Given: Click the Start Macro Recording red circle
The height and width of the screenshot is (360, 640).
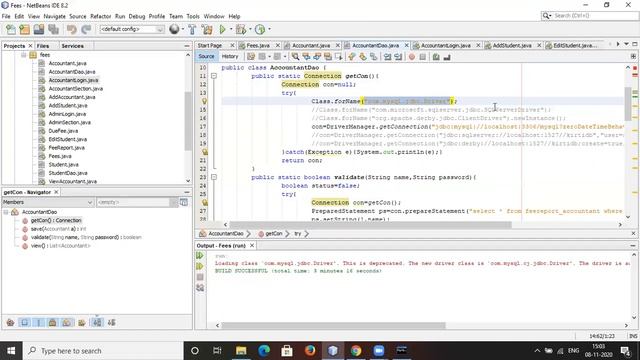Looking at the screenshot, I should tap(412, 57).
